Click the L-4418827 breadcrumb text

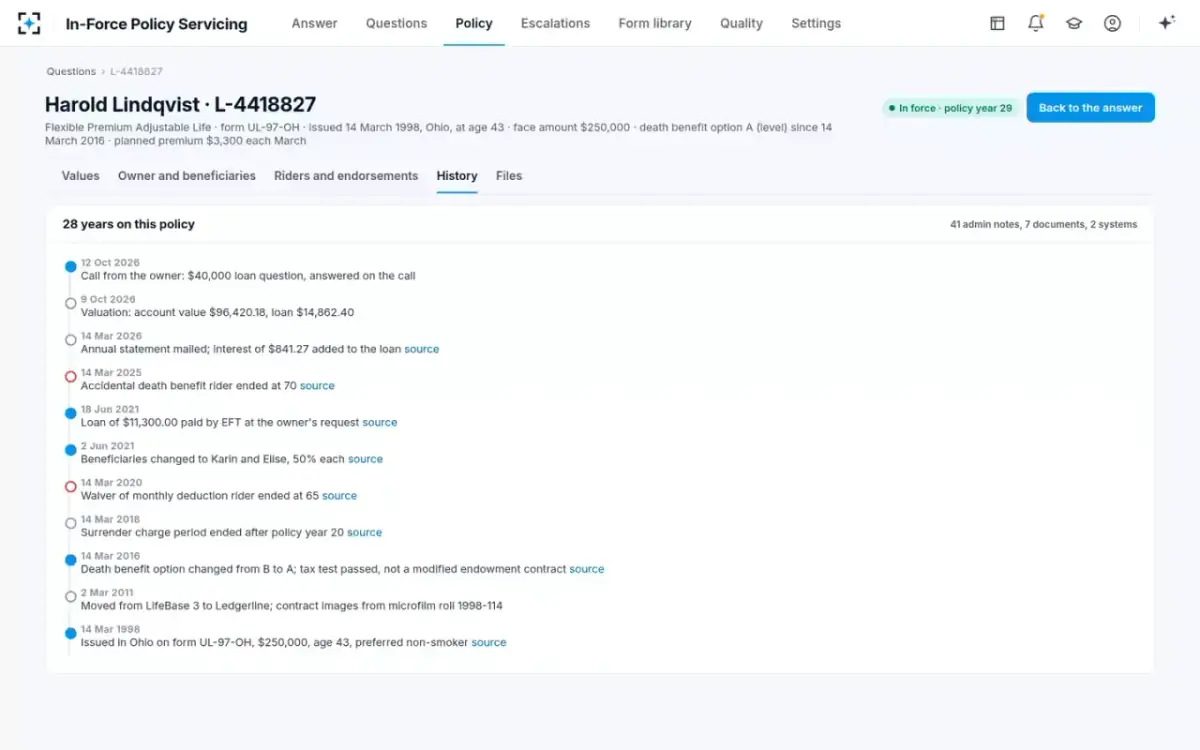coord(136,72)
